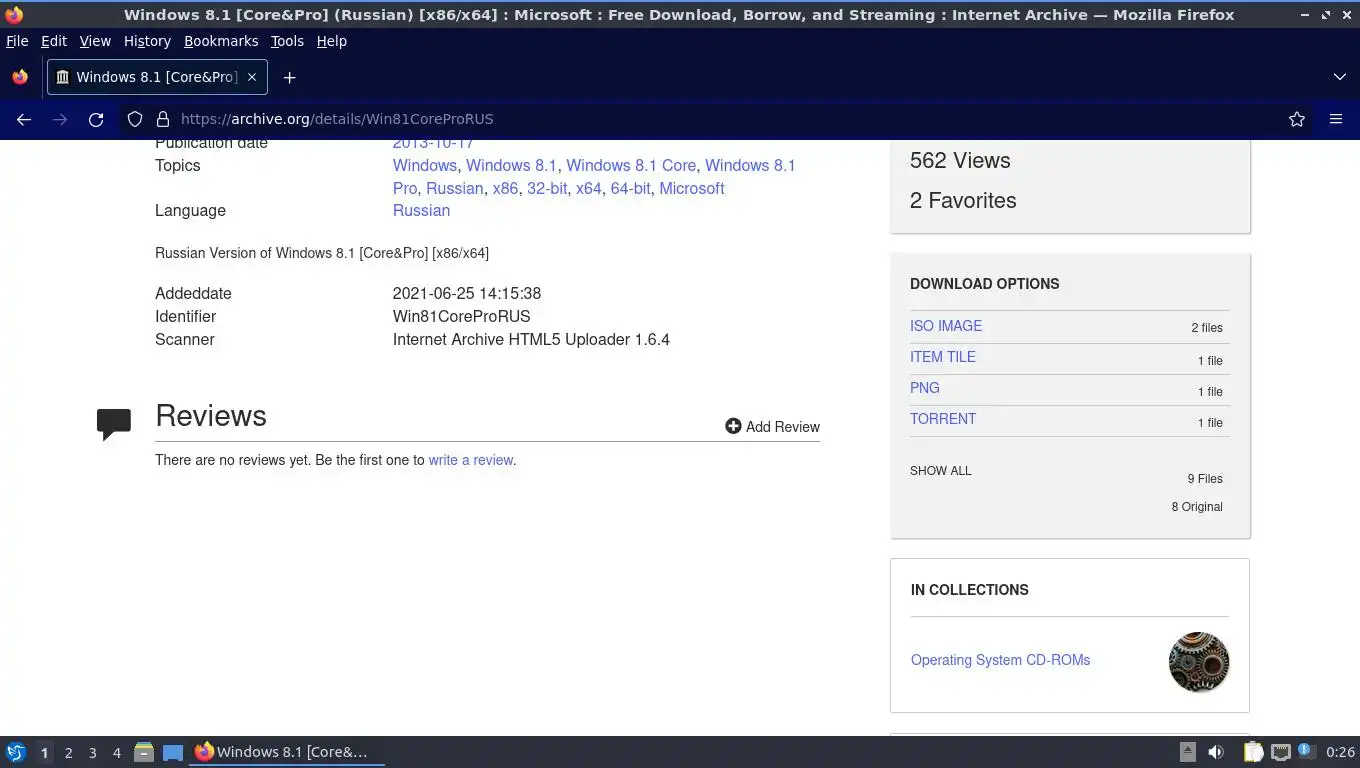Download the TORRENT file

click(943, 419)
